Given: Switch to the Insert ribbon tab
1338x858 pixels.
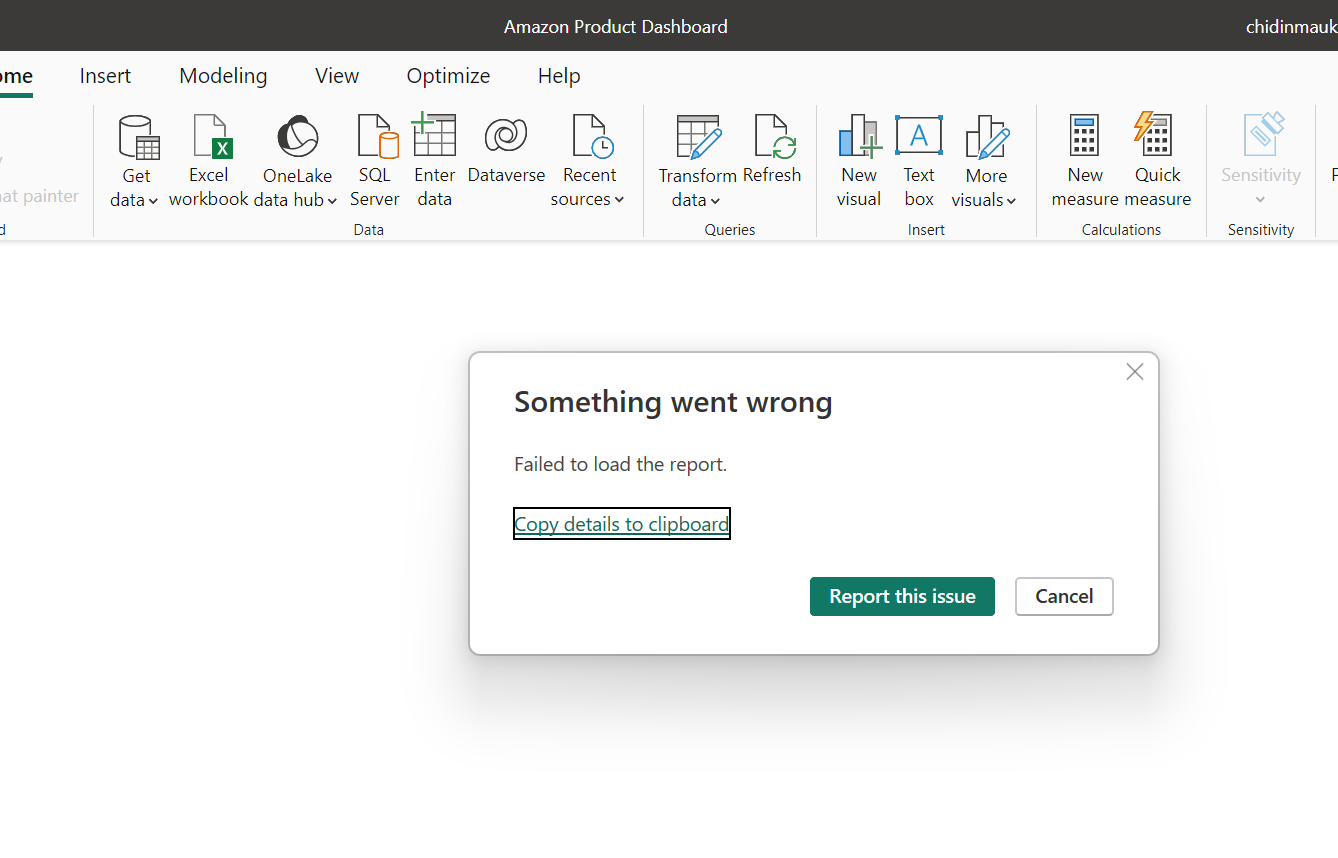Looking at the screenshot, I should click(105, 76).
